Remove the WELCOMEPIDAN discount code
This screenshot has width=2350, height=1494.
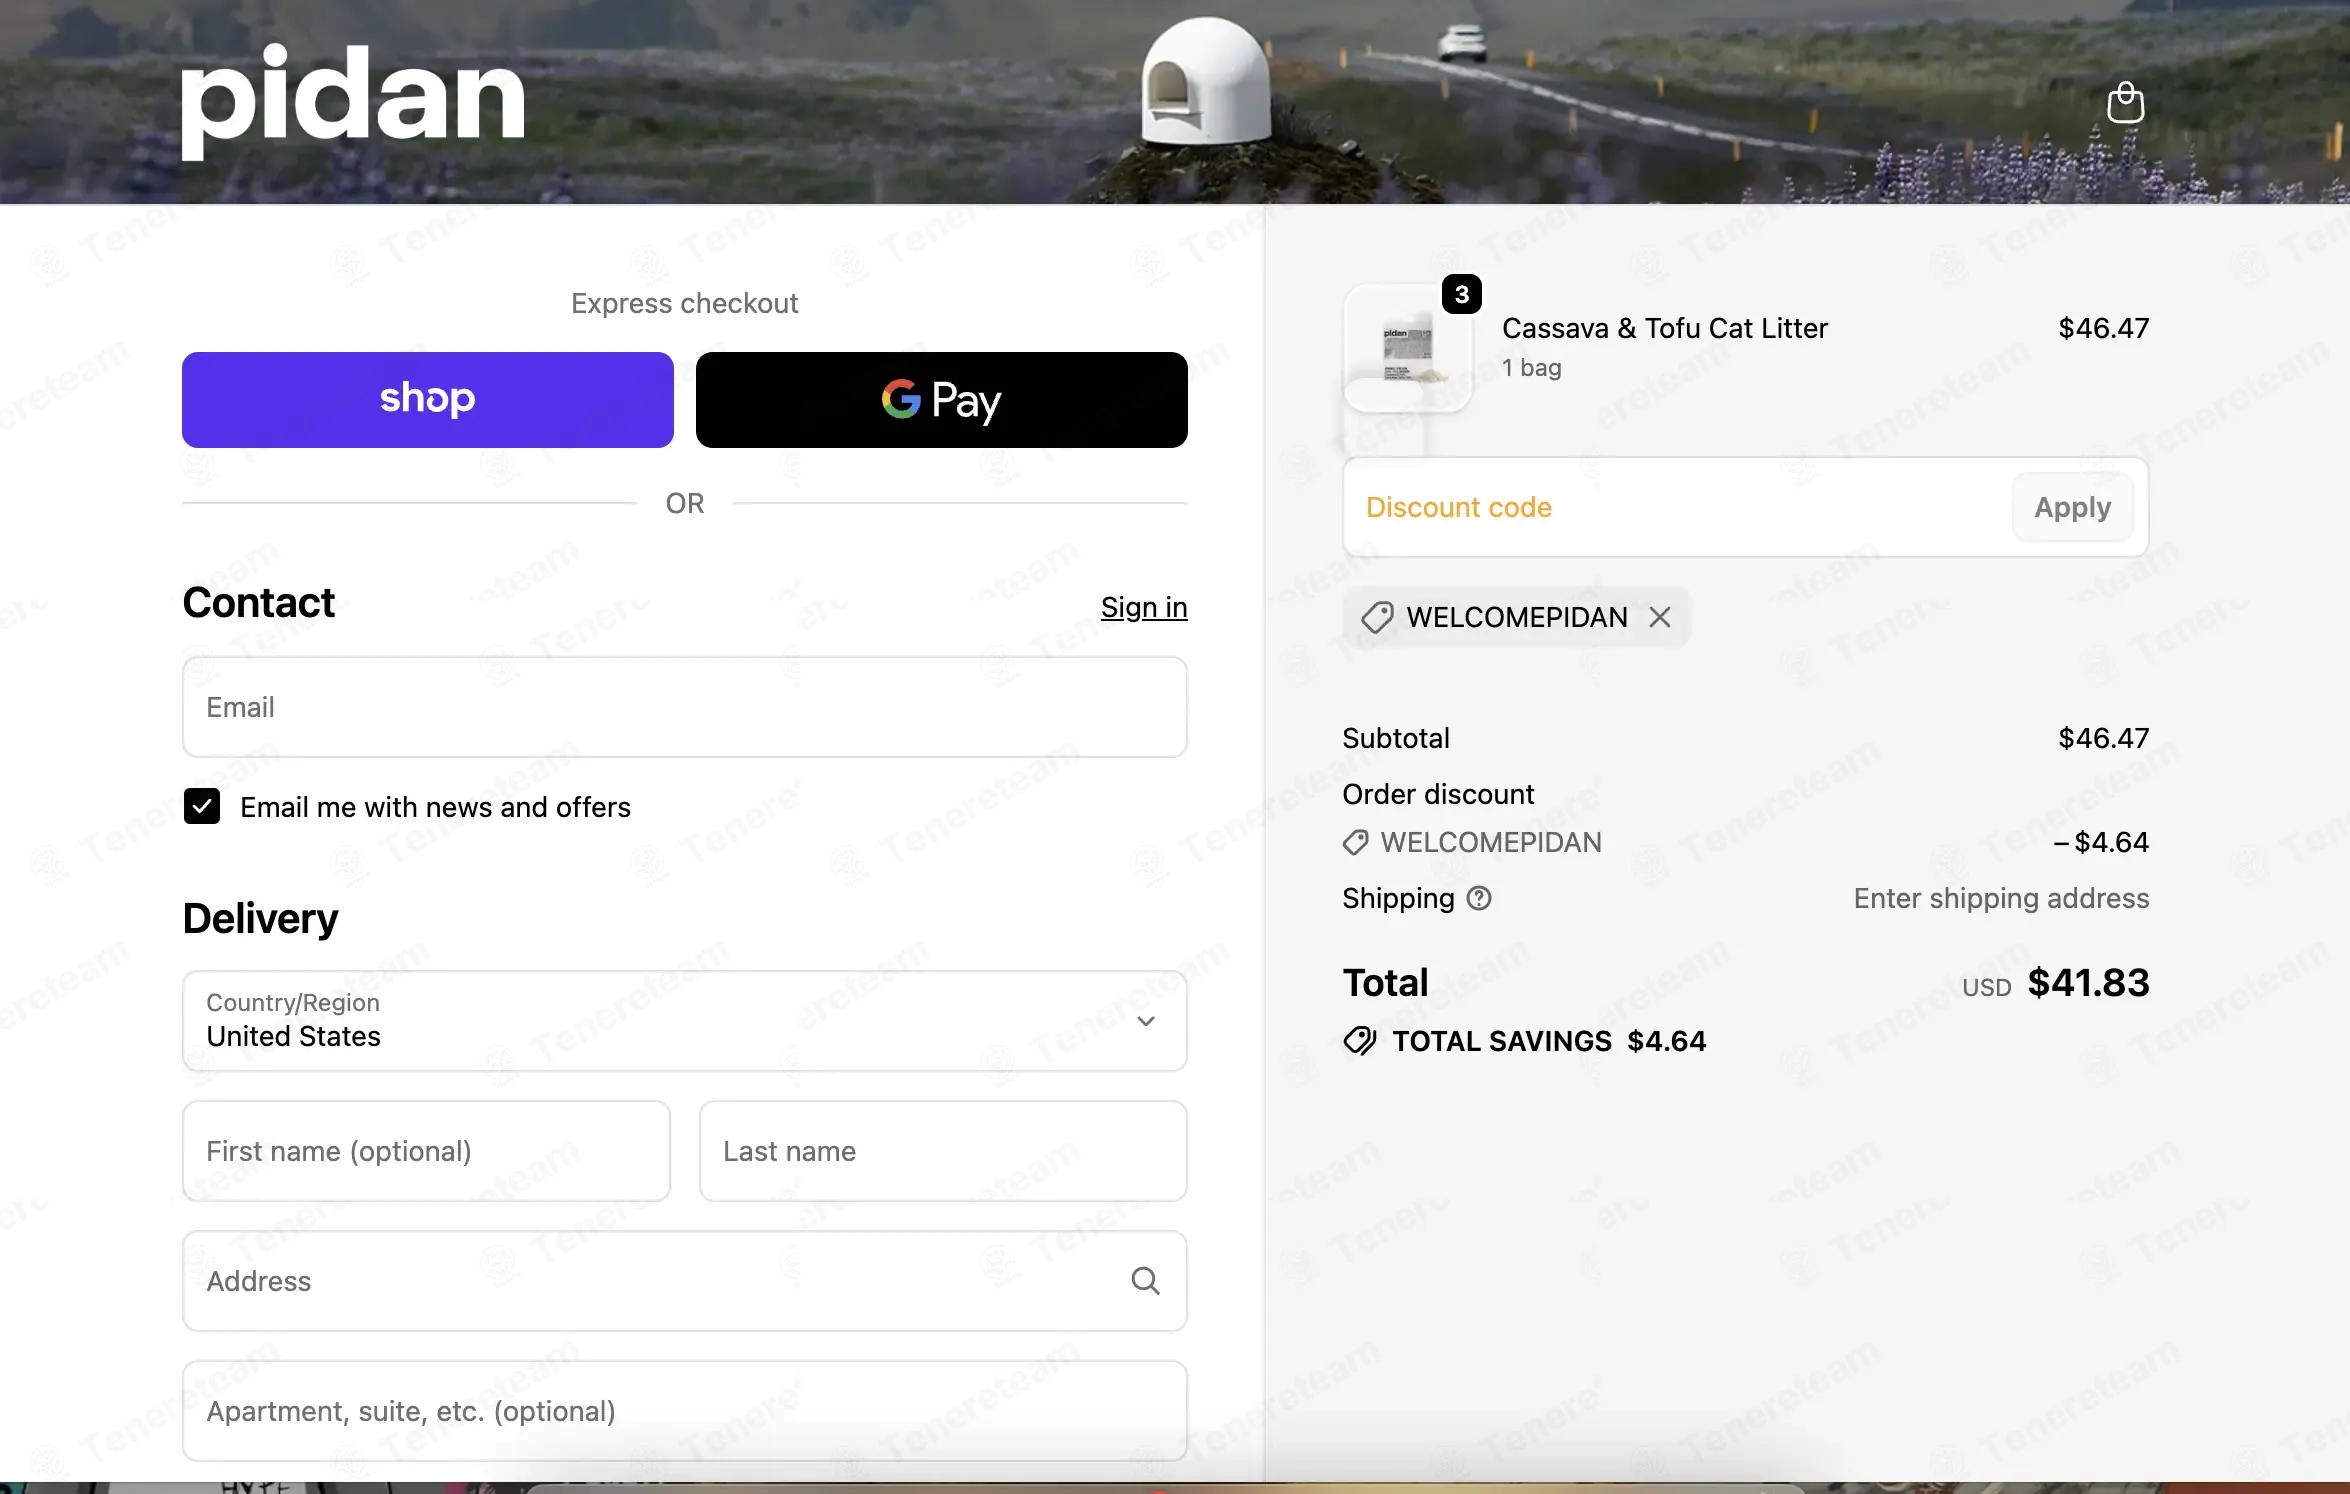(1660, 617)
